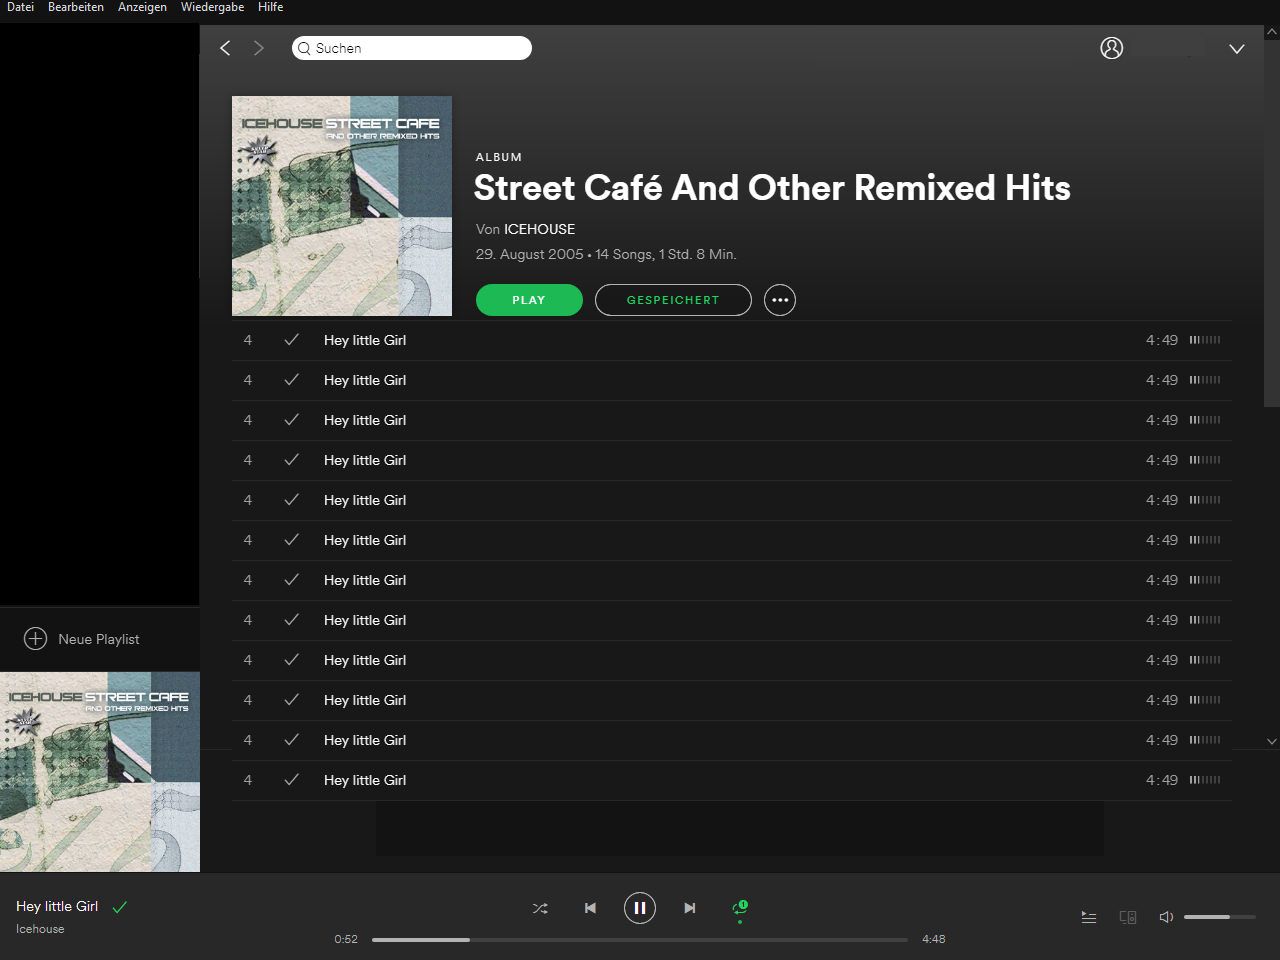Unsave the now playing song checkmark

coord(120,908)
